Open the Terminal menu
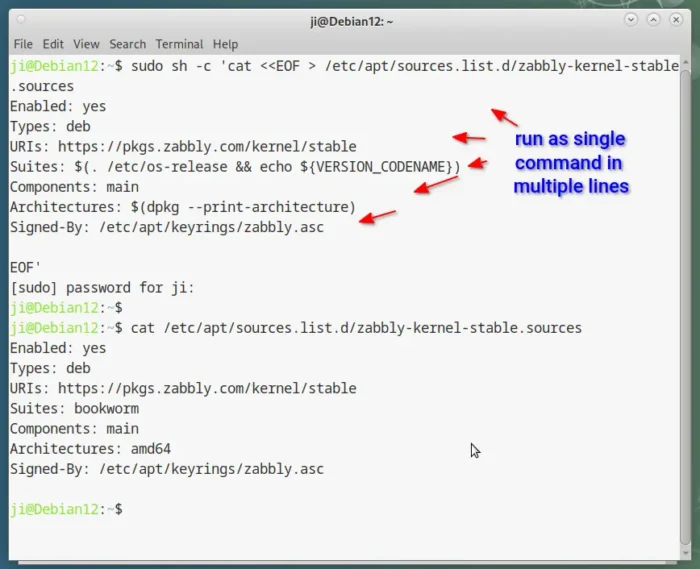This screenshot has height=569, width=700. [x=179, y=44]
